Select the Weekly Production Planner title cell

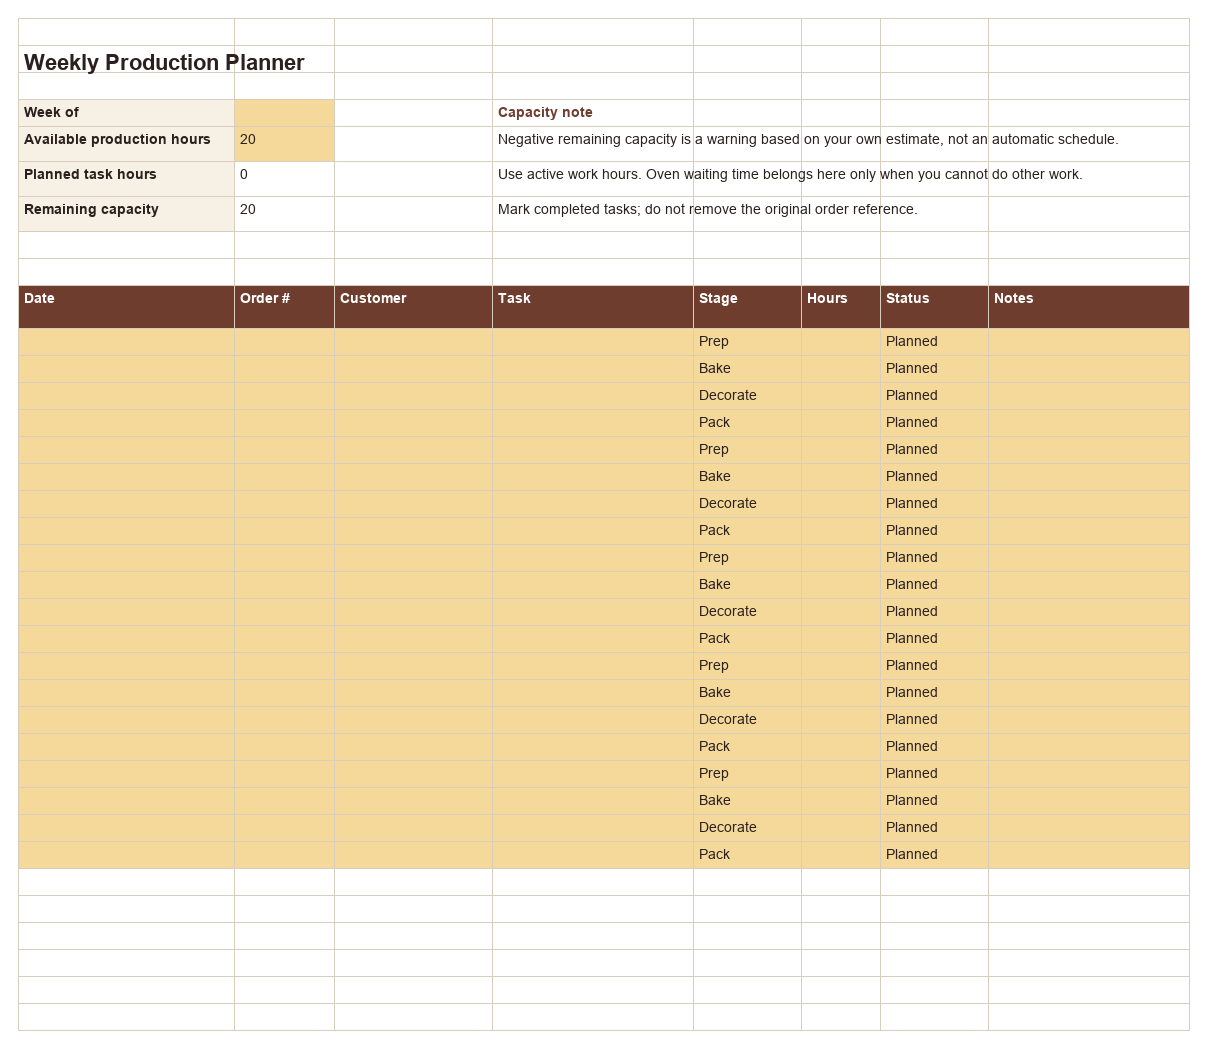126,59
